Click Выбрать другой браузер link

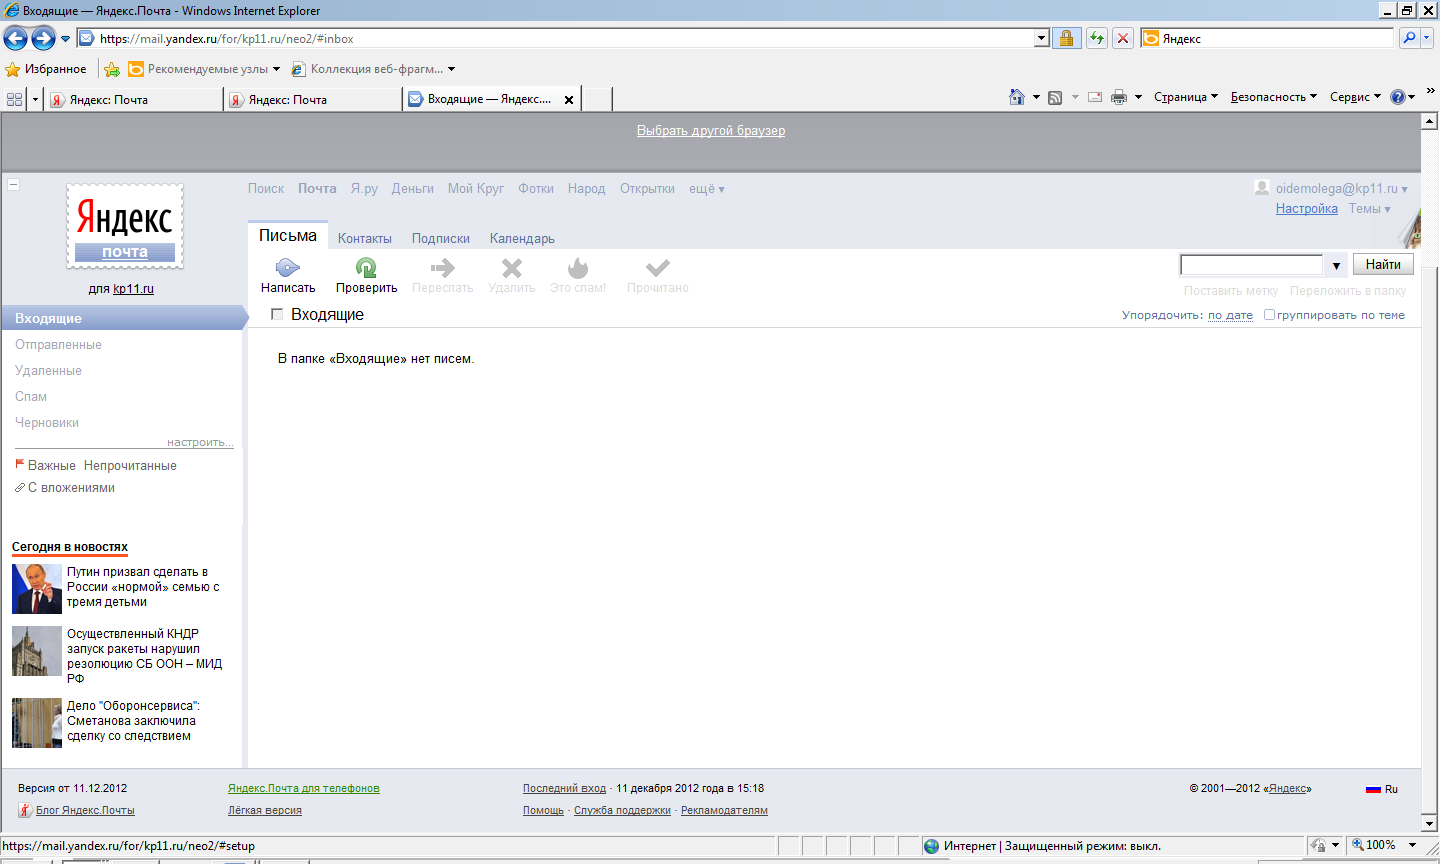point(711,130)
